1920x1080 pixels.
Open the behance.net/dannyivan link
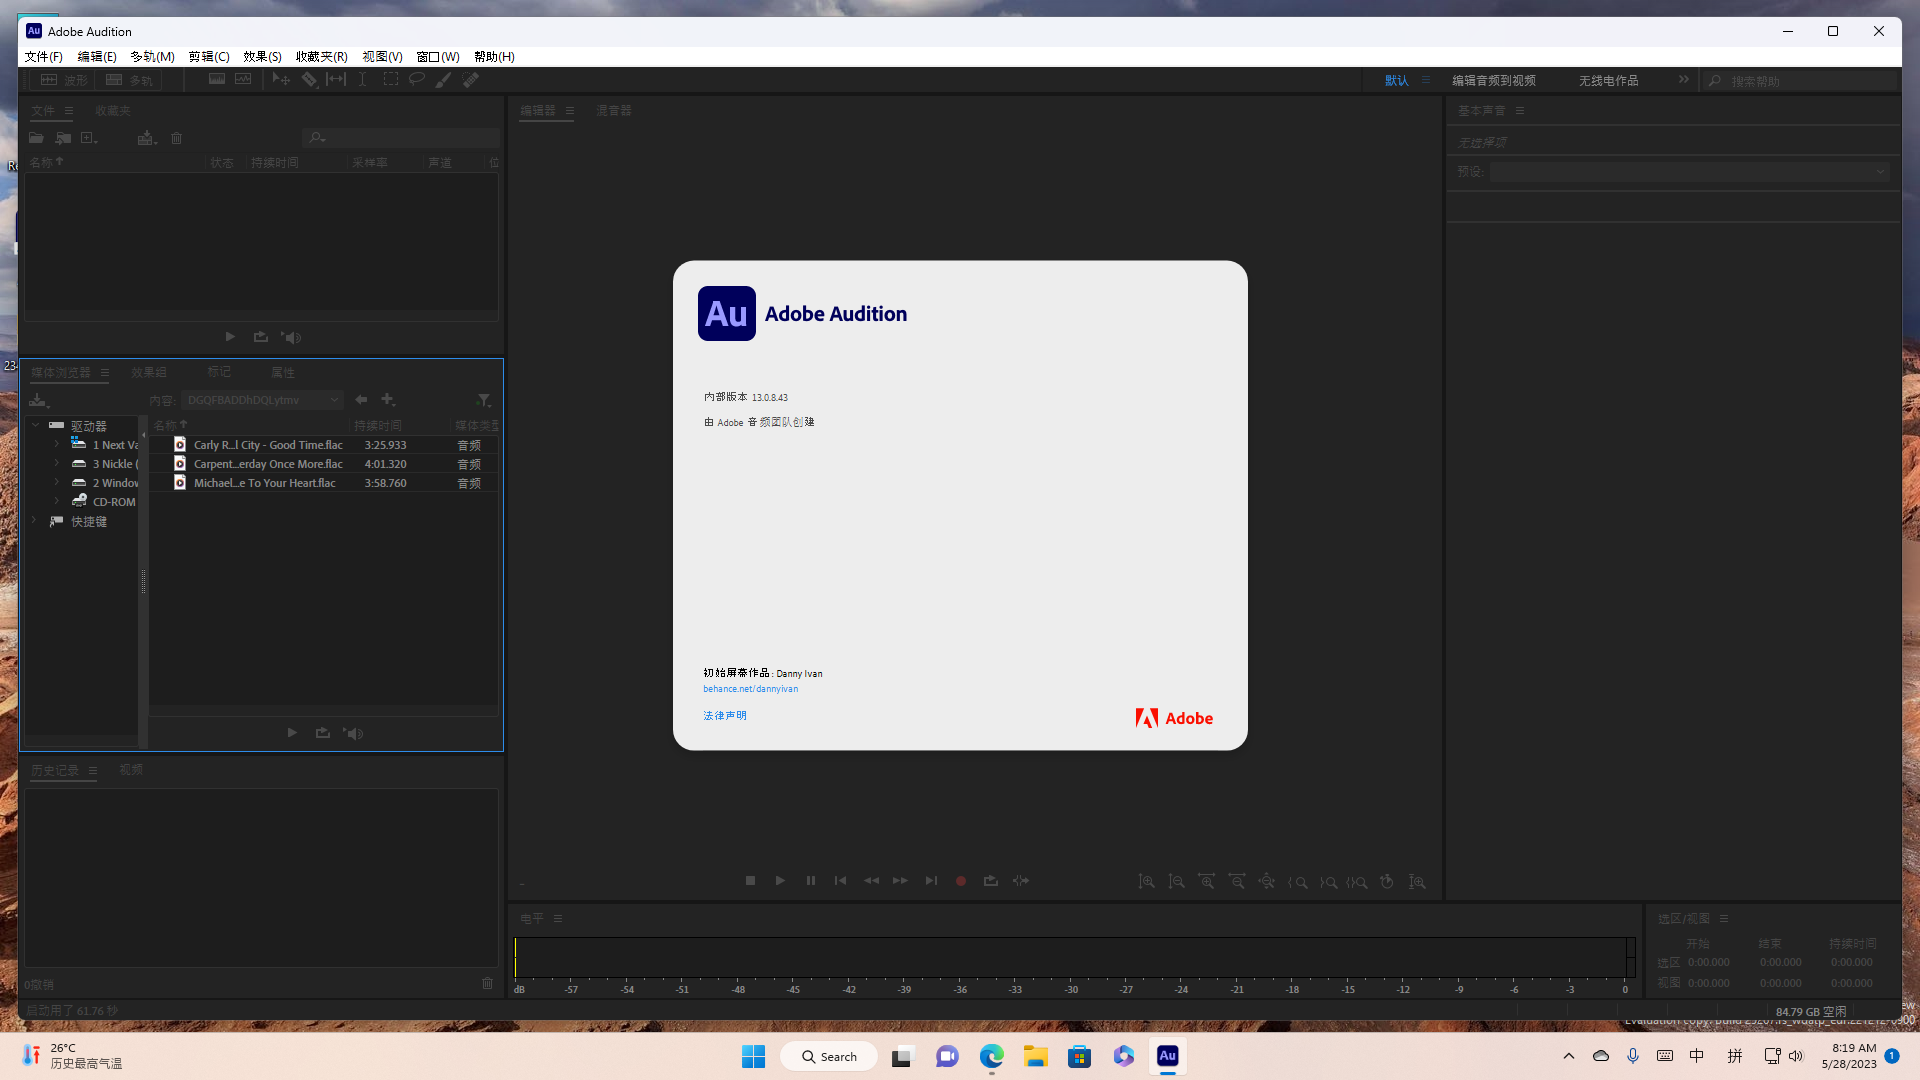pyautogui.click(x=750, y=689)
